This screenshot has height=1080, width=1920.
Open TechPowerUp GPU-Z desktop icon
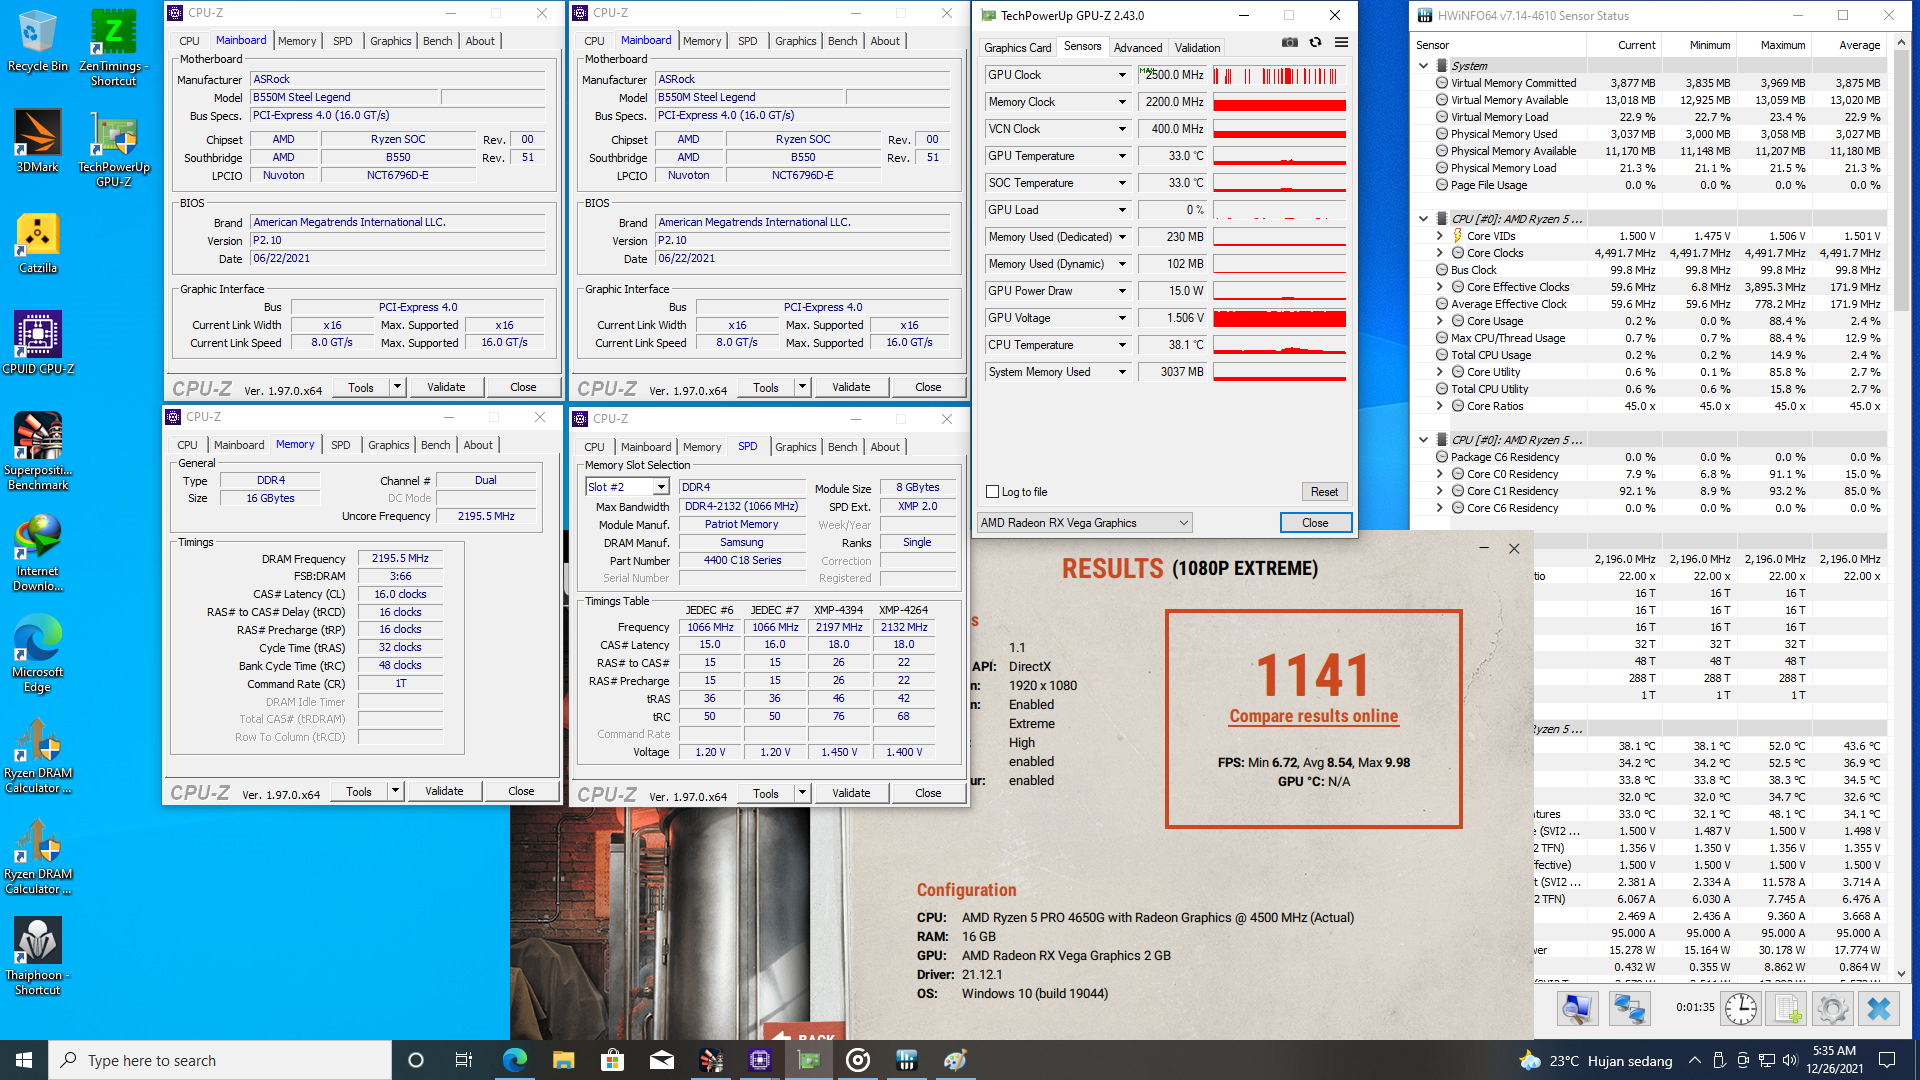(x=113, y=149)
